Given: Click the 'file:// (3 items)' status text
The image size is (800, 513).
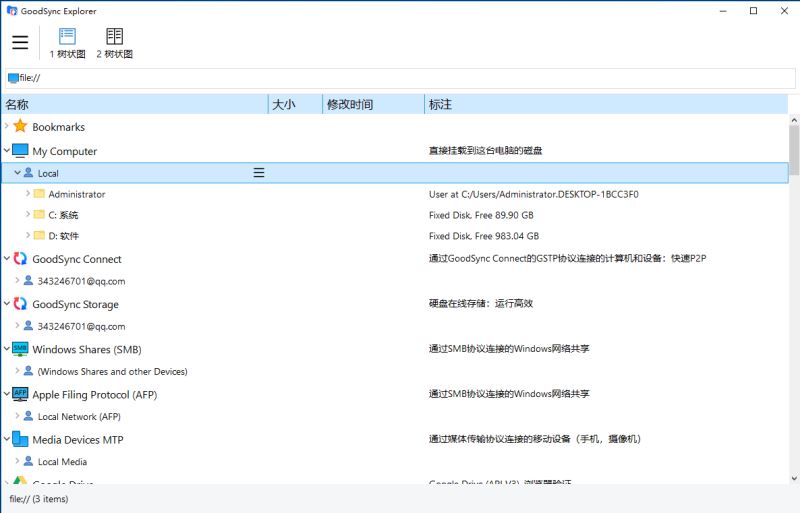Looking at the screenshot, I should (39, 499).
